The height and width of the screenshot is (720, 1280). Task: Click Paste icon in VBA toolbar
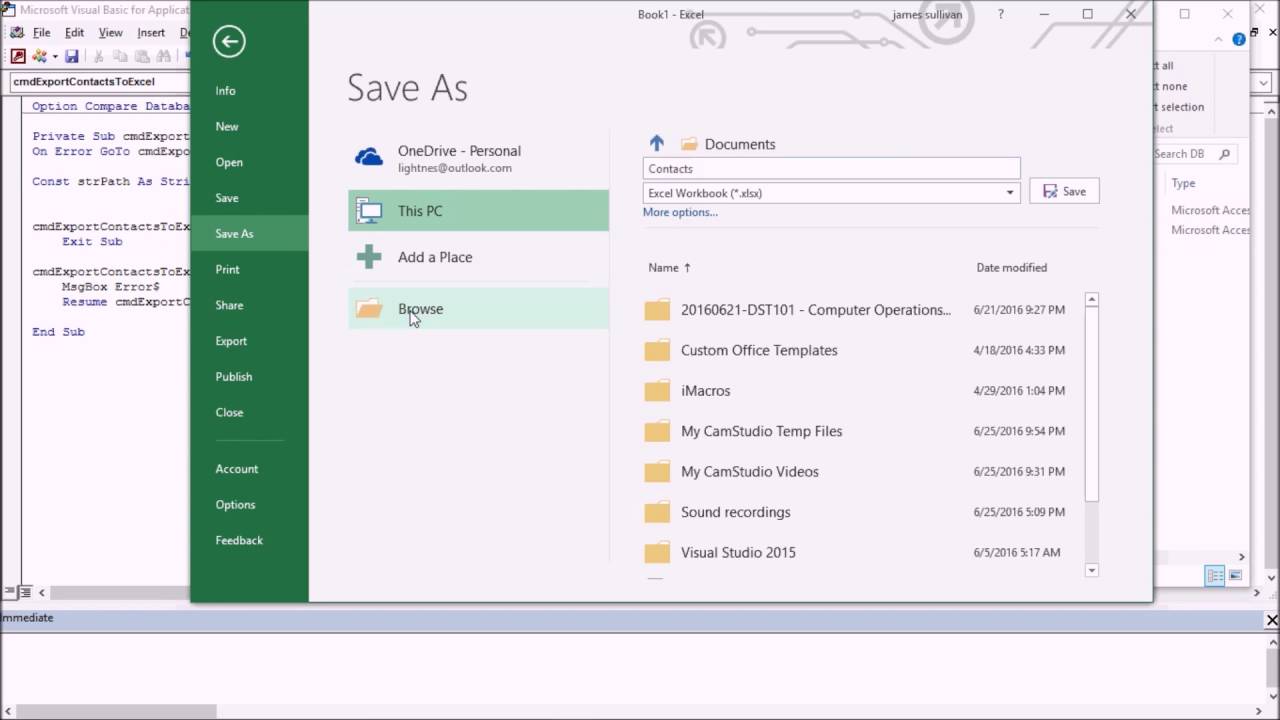click(141, 57)
